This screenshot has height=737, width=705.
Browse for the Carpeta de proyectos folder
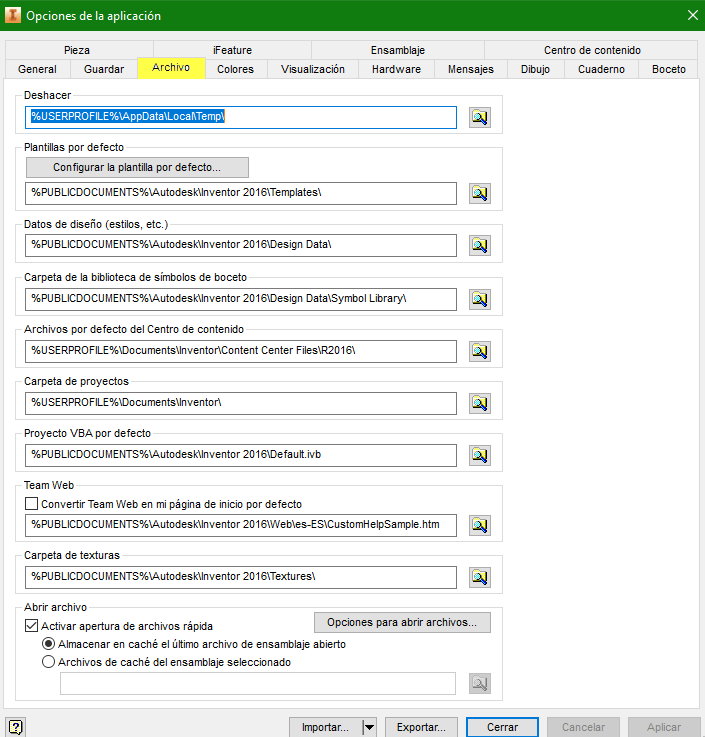[480, 404]
